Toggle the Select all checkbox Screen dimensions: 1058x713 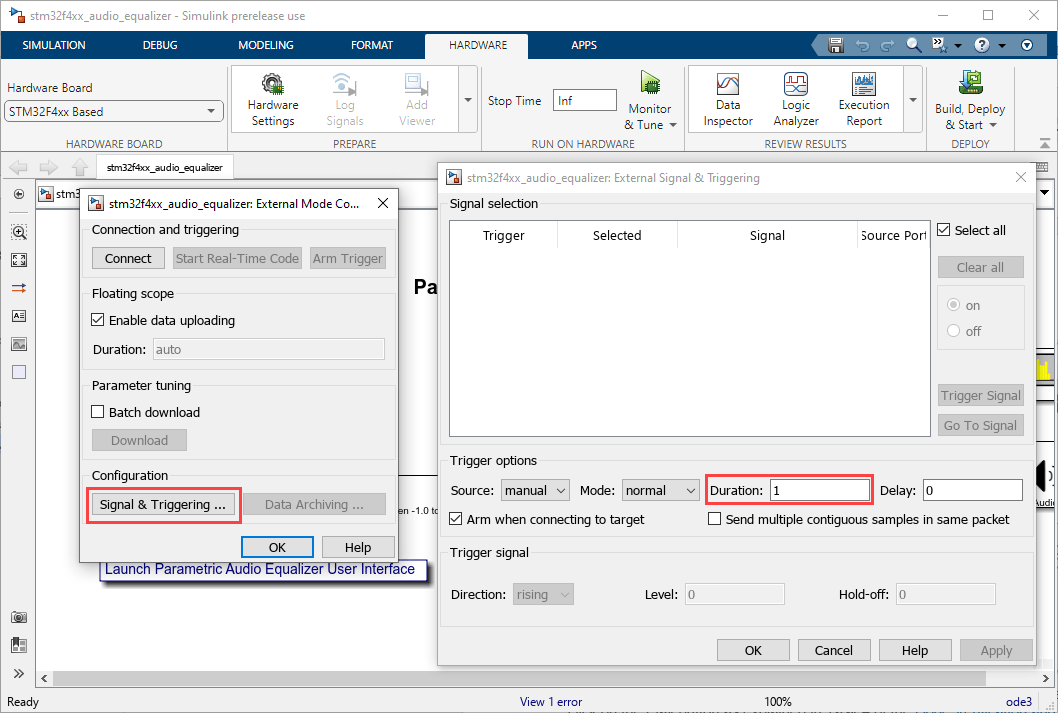(944, 230)
